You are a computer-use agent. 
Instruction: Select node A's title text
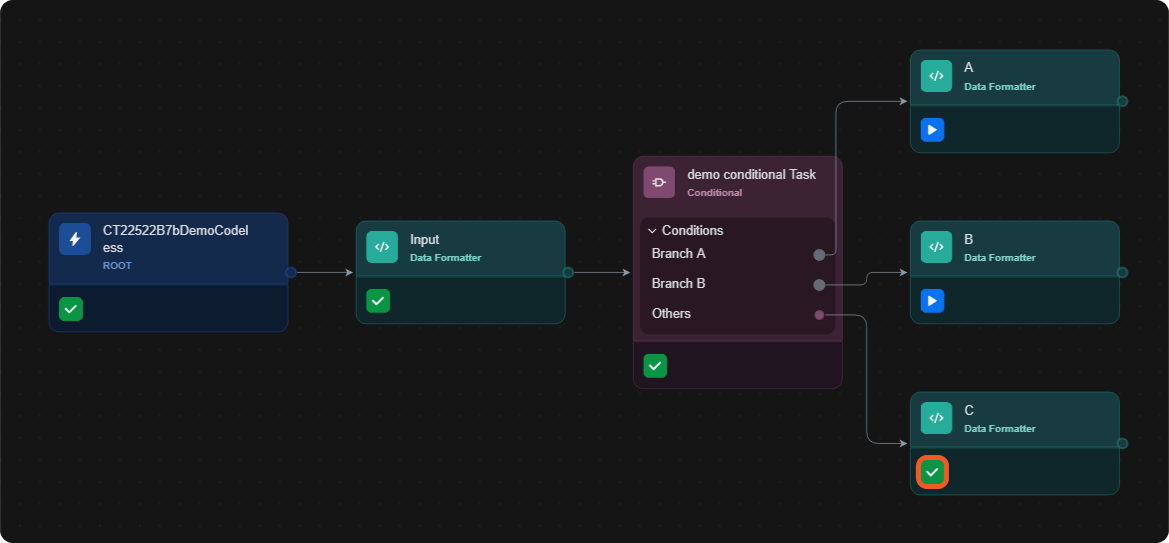pos(968,68)
